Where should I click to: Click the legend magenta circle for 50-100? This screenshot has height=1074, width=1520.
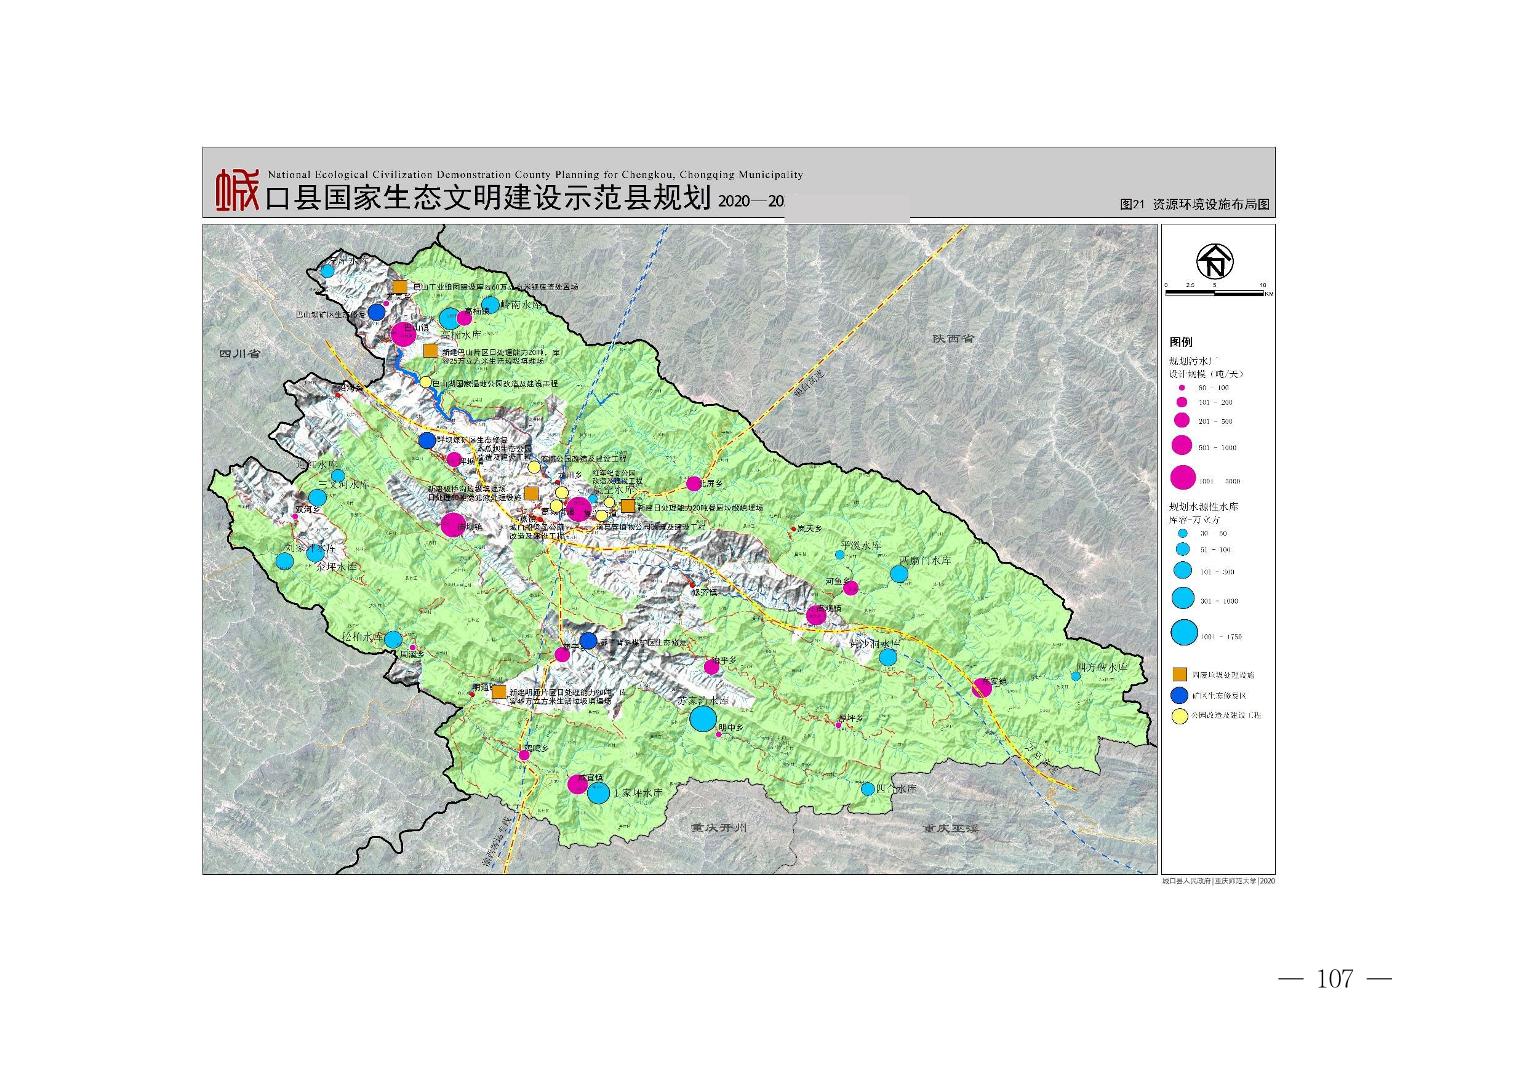[x=1182, y=386]
